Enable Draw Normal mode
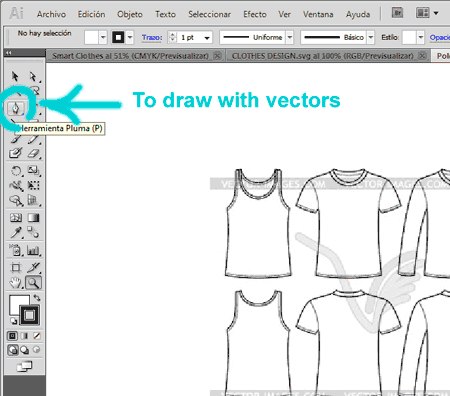The height and width of the screenshot is (396, 450). 13,350
